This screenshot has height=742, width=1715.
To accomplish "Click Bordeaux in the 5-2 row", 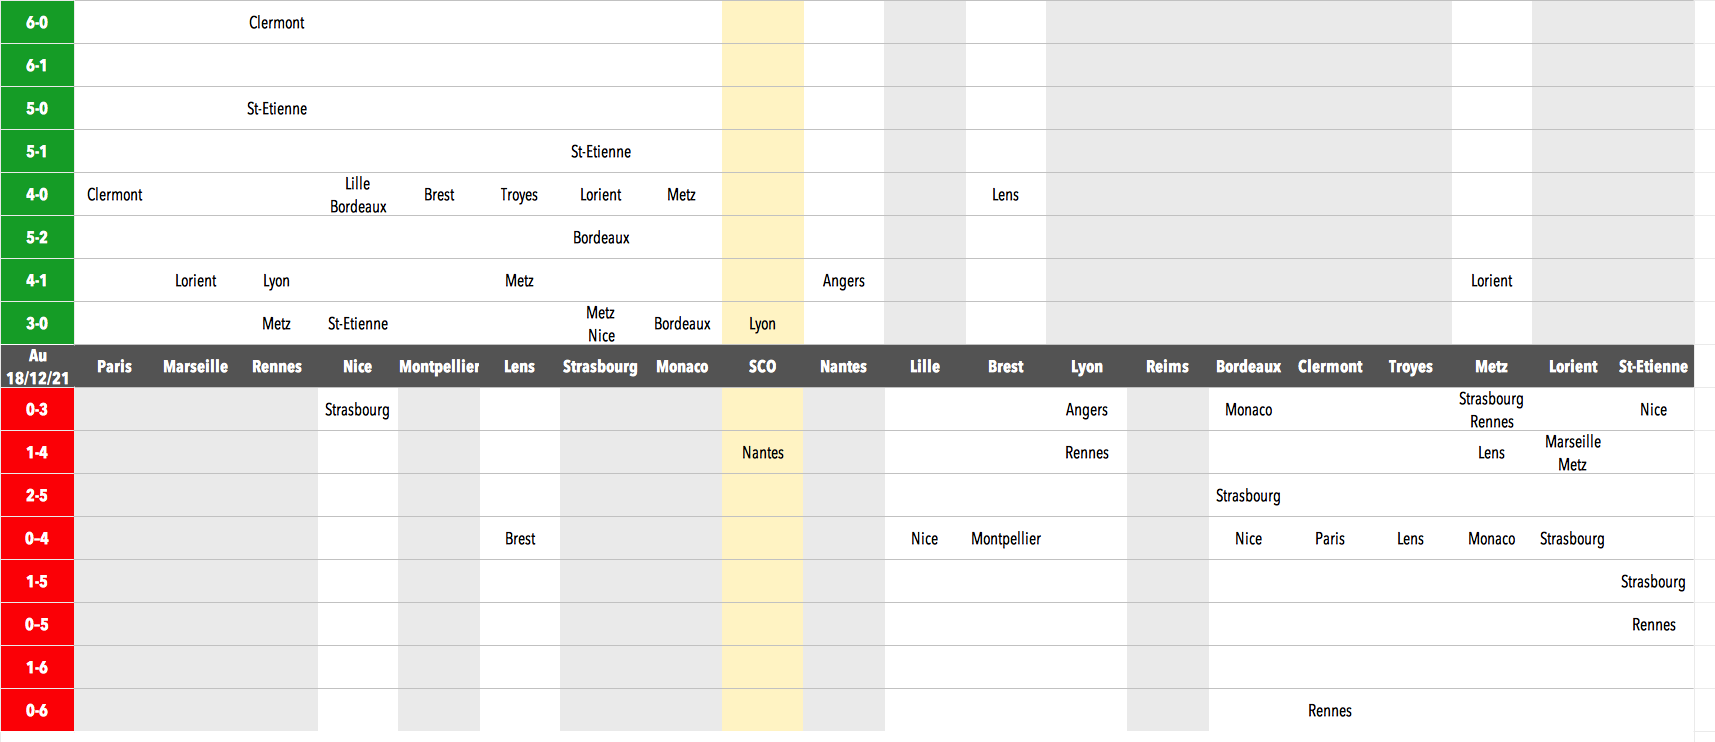I will (x=601, y=237).
